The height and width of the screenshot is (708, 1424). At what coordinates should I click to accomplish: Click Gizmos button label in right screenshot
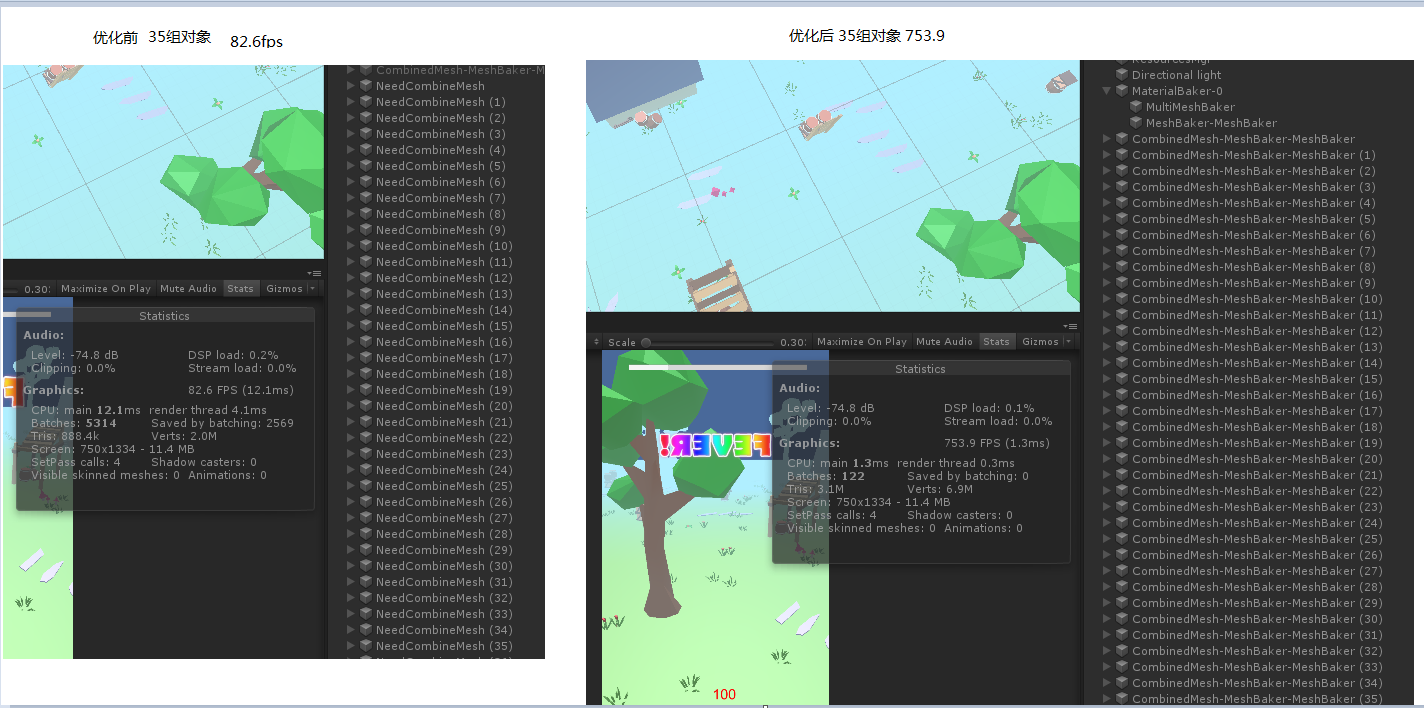point(1040,342)
